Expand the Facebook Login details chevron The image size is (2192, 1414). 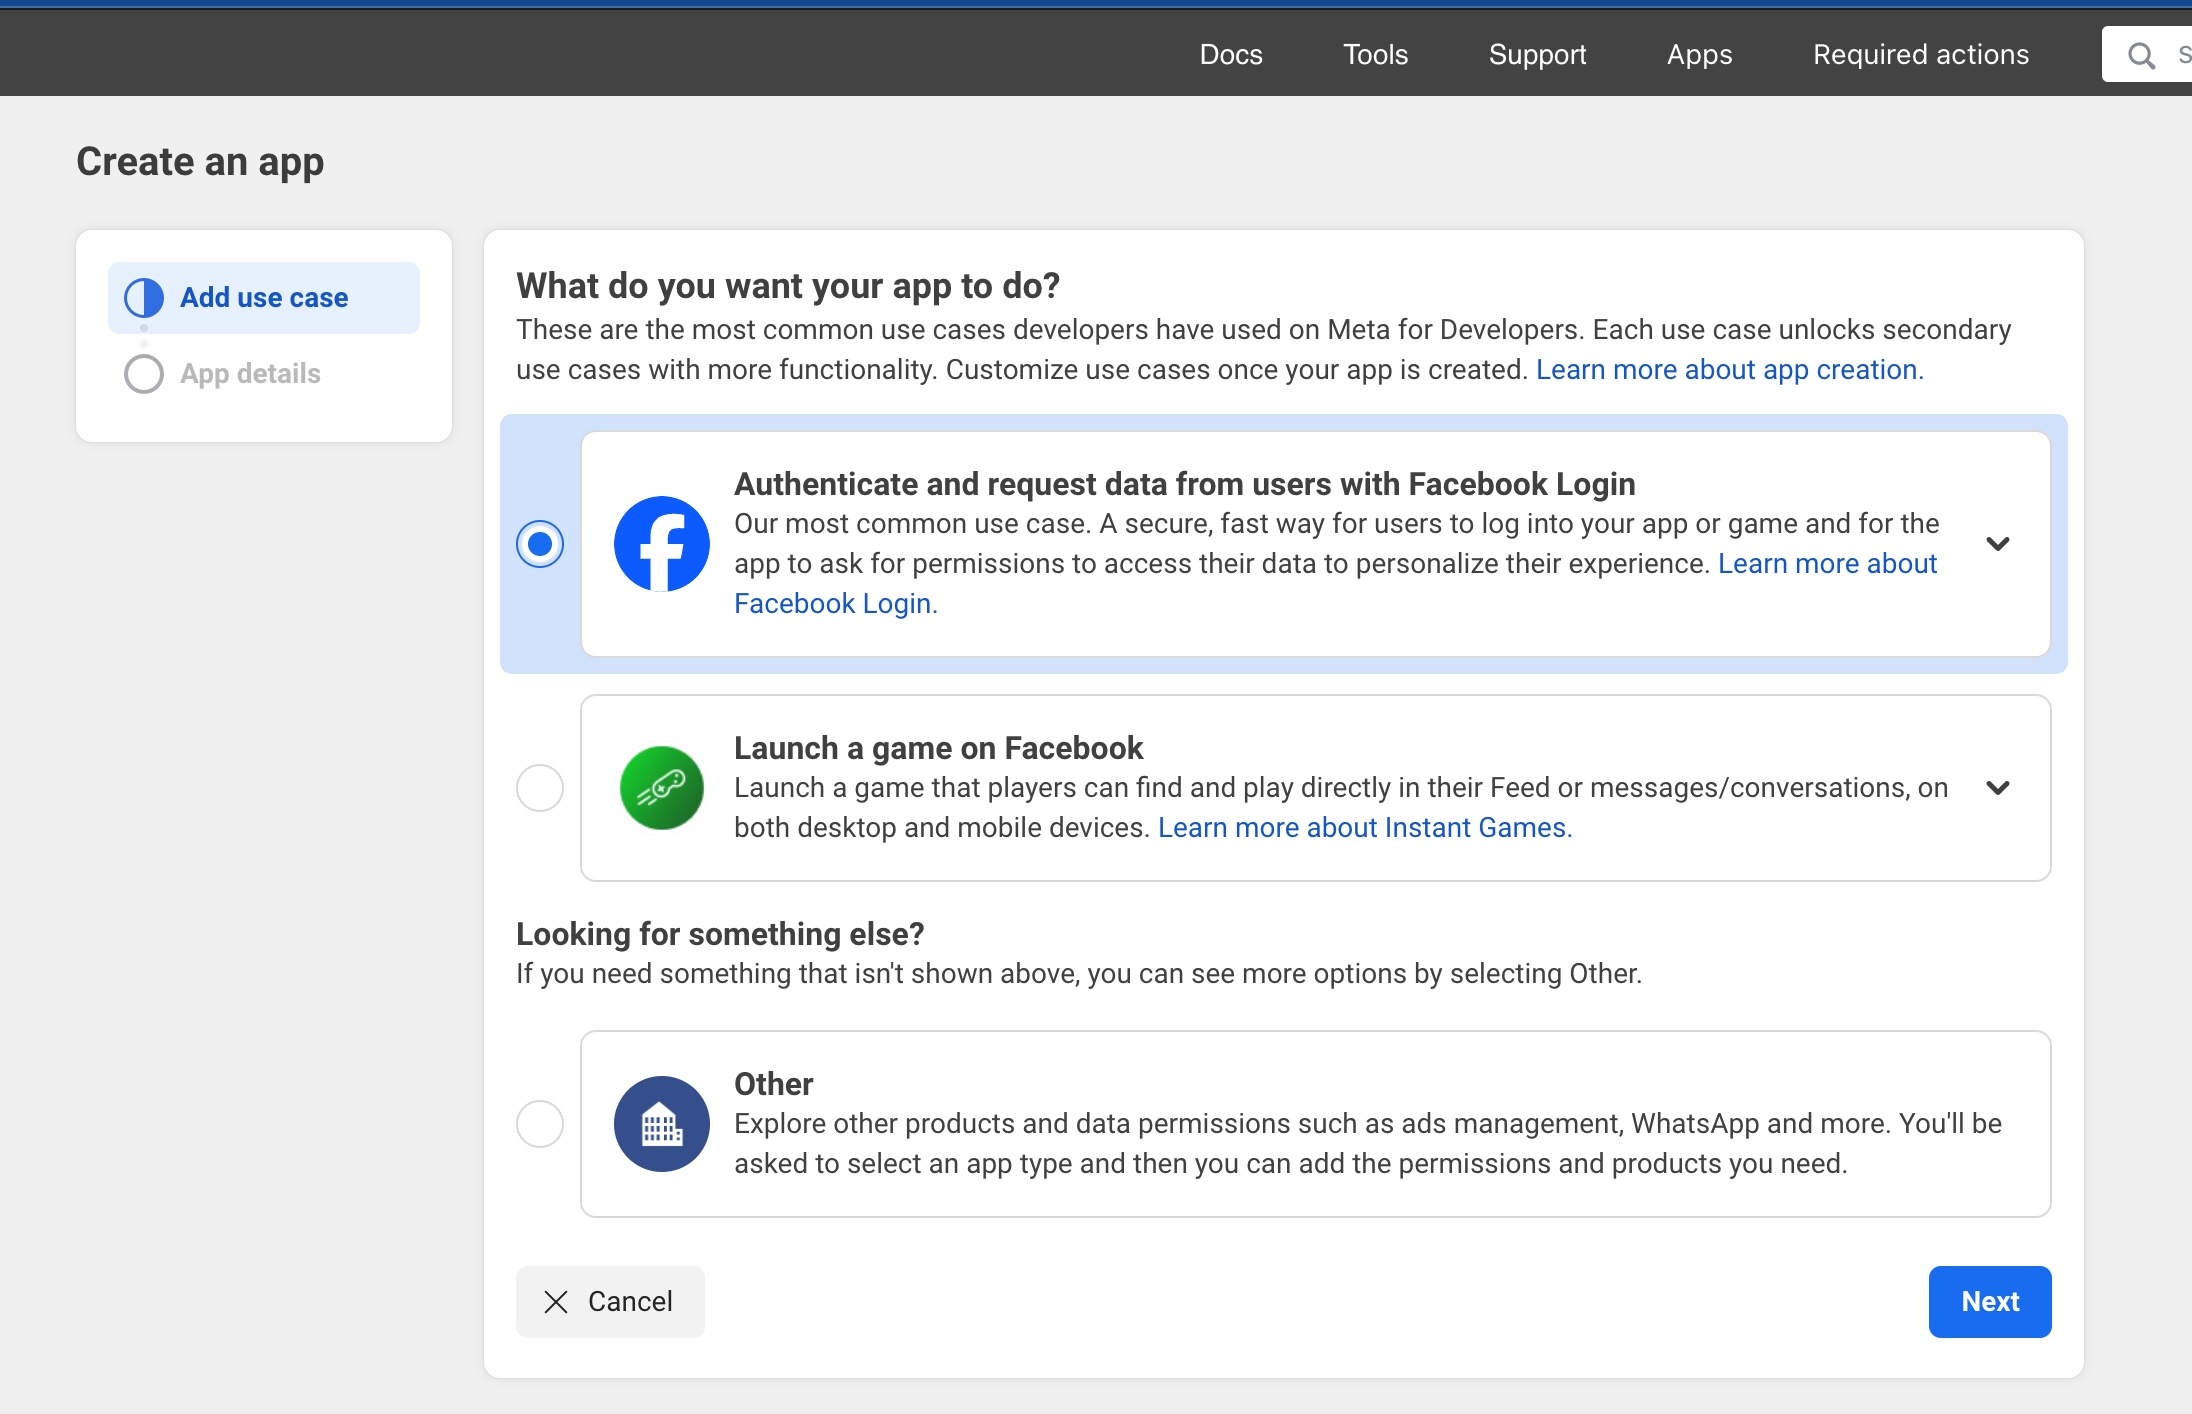pyautogui.click(x=1999, y=543)
